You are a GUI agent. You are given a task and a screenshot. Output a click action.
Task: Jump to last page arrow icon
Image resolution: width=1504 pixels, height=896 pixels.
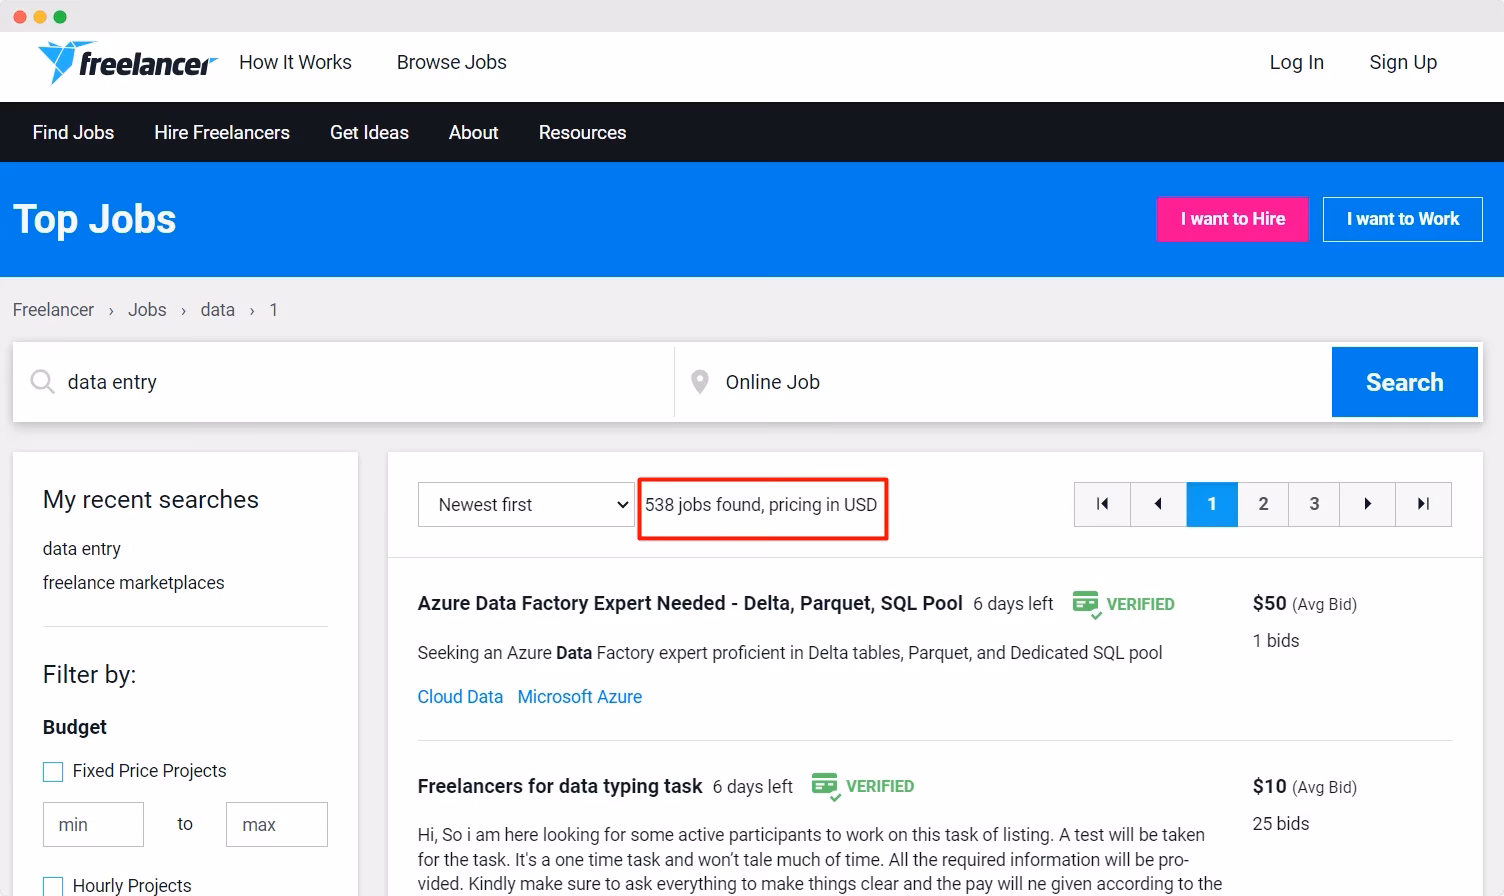1423,504
